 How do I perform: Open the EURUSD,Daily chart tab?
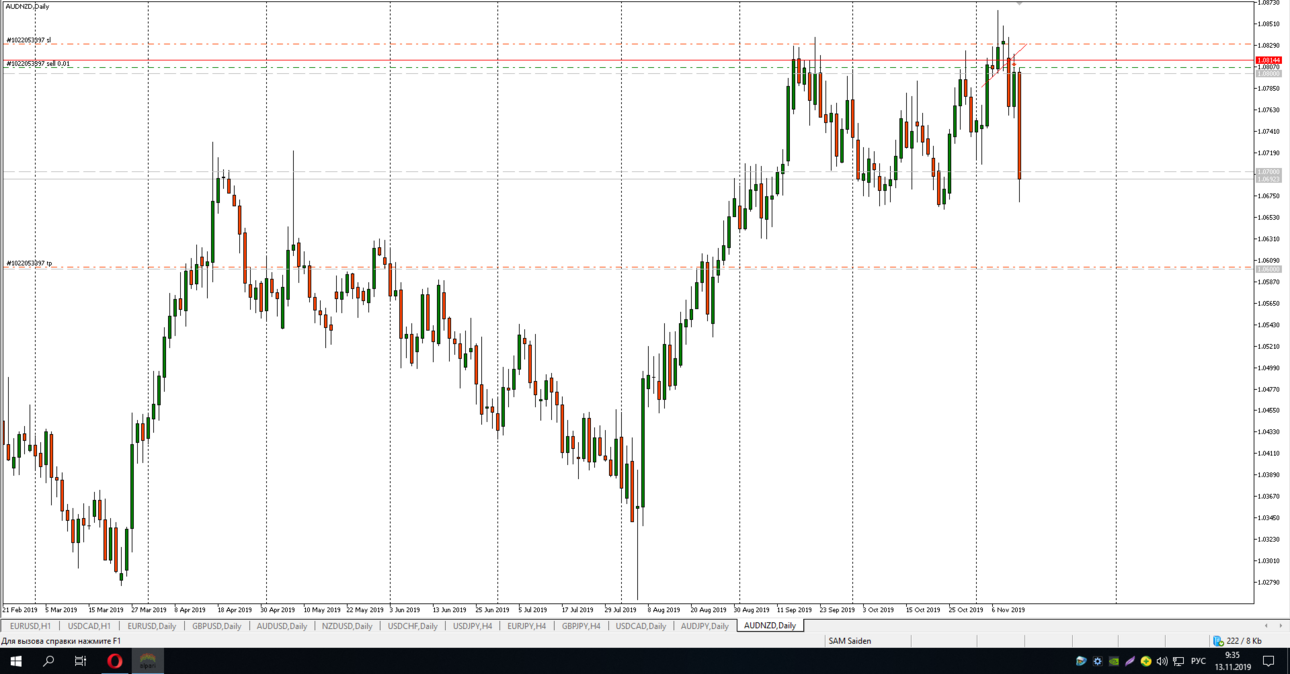click(x=152, y=626)
